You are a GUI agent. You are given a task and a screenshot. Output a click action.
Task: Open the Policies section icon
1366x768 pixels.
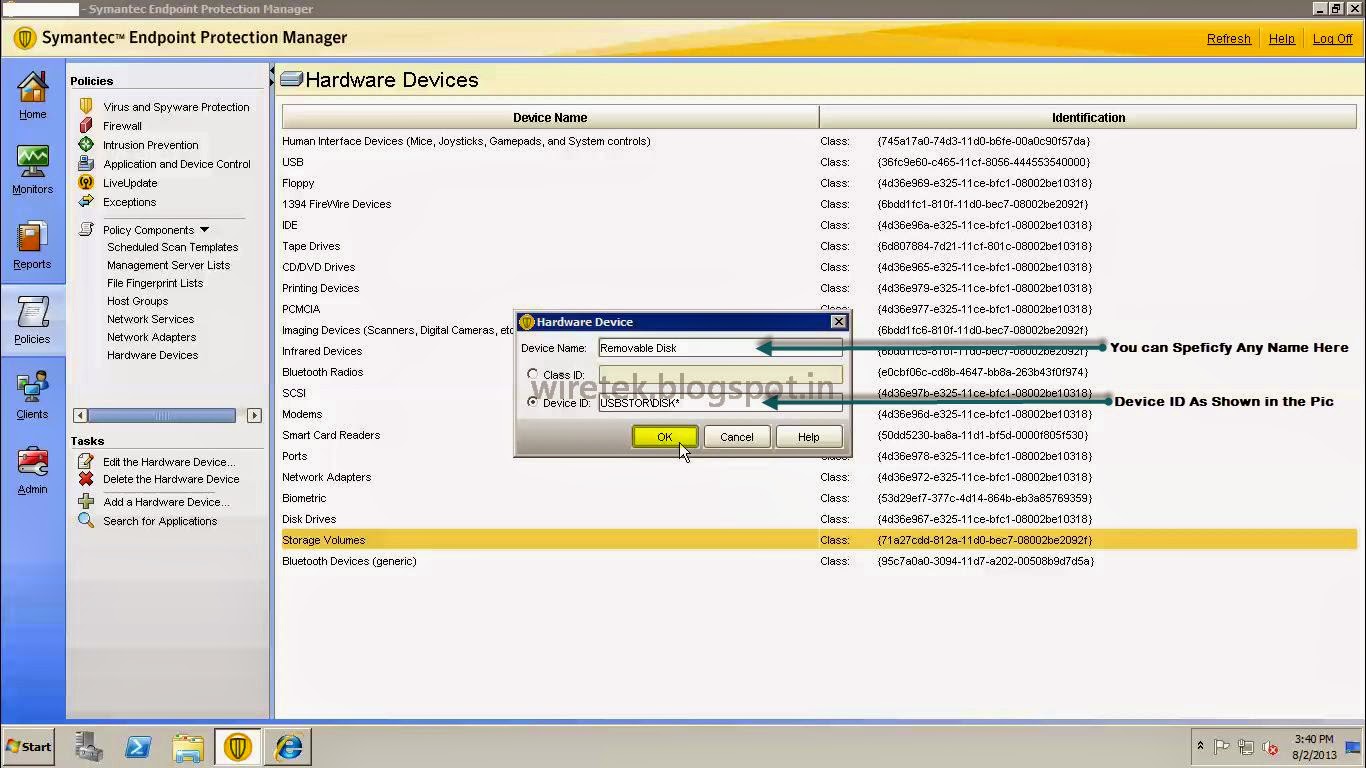pyautogui.click(x=32, y=312)
